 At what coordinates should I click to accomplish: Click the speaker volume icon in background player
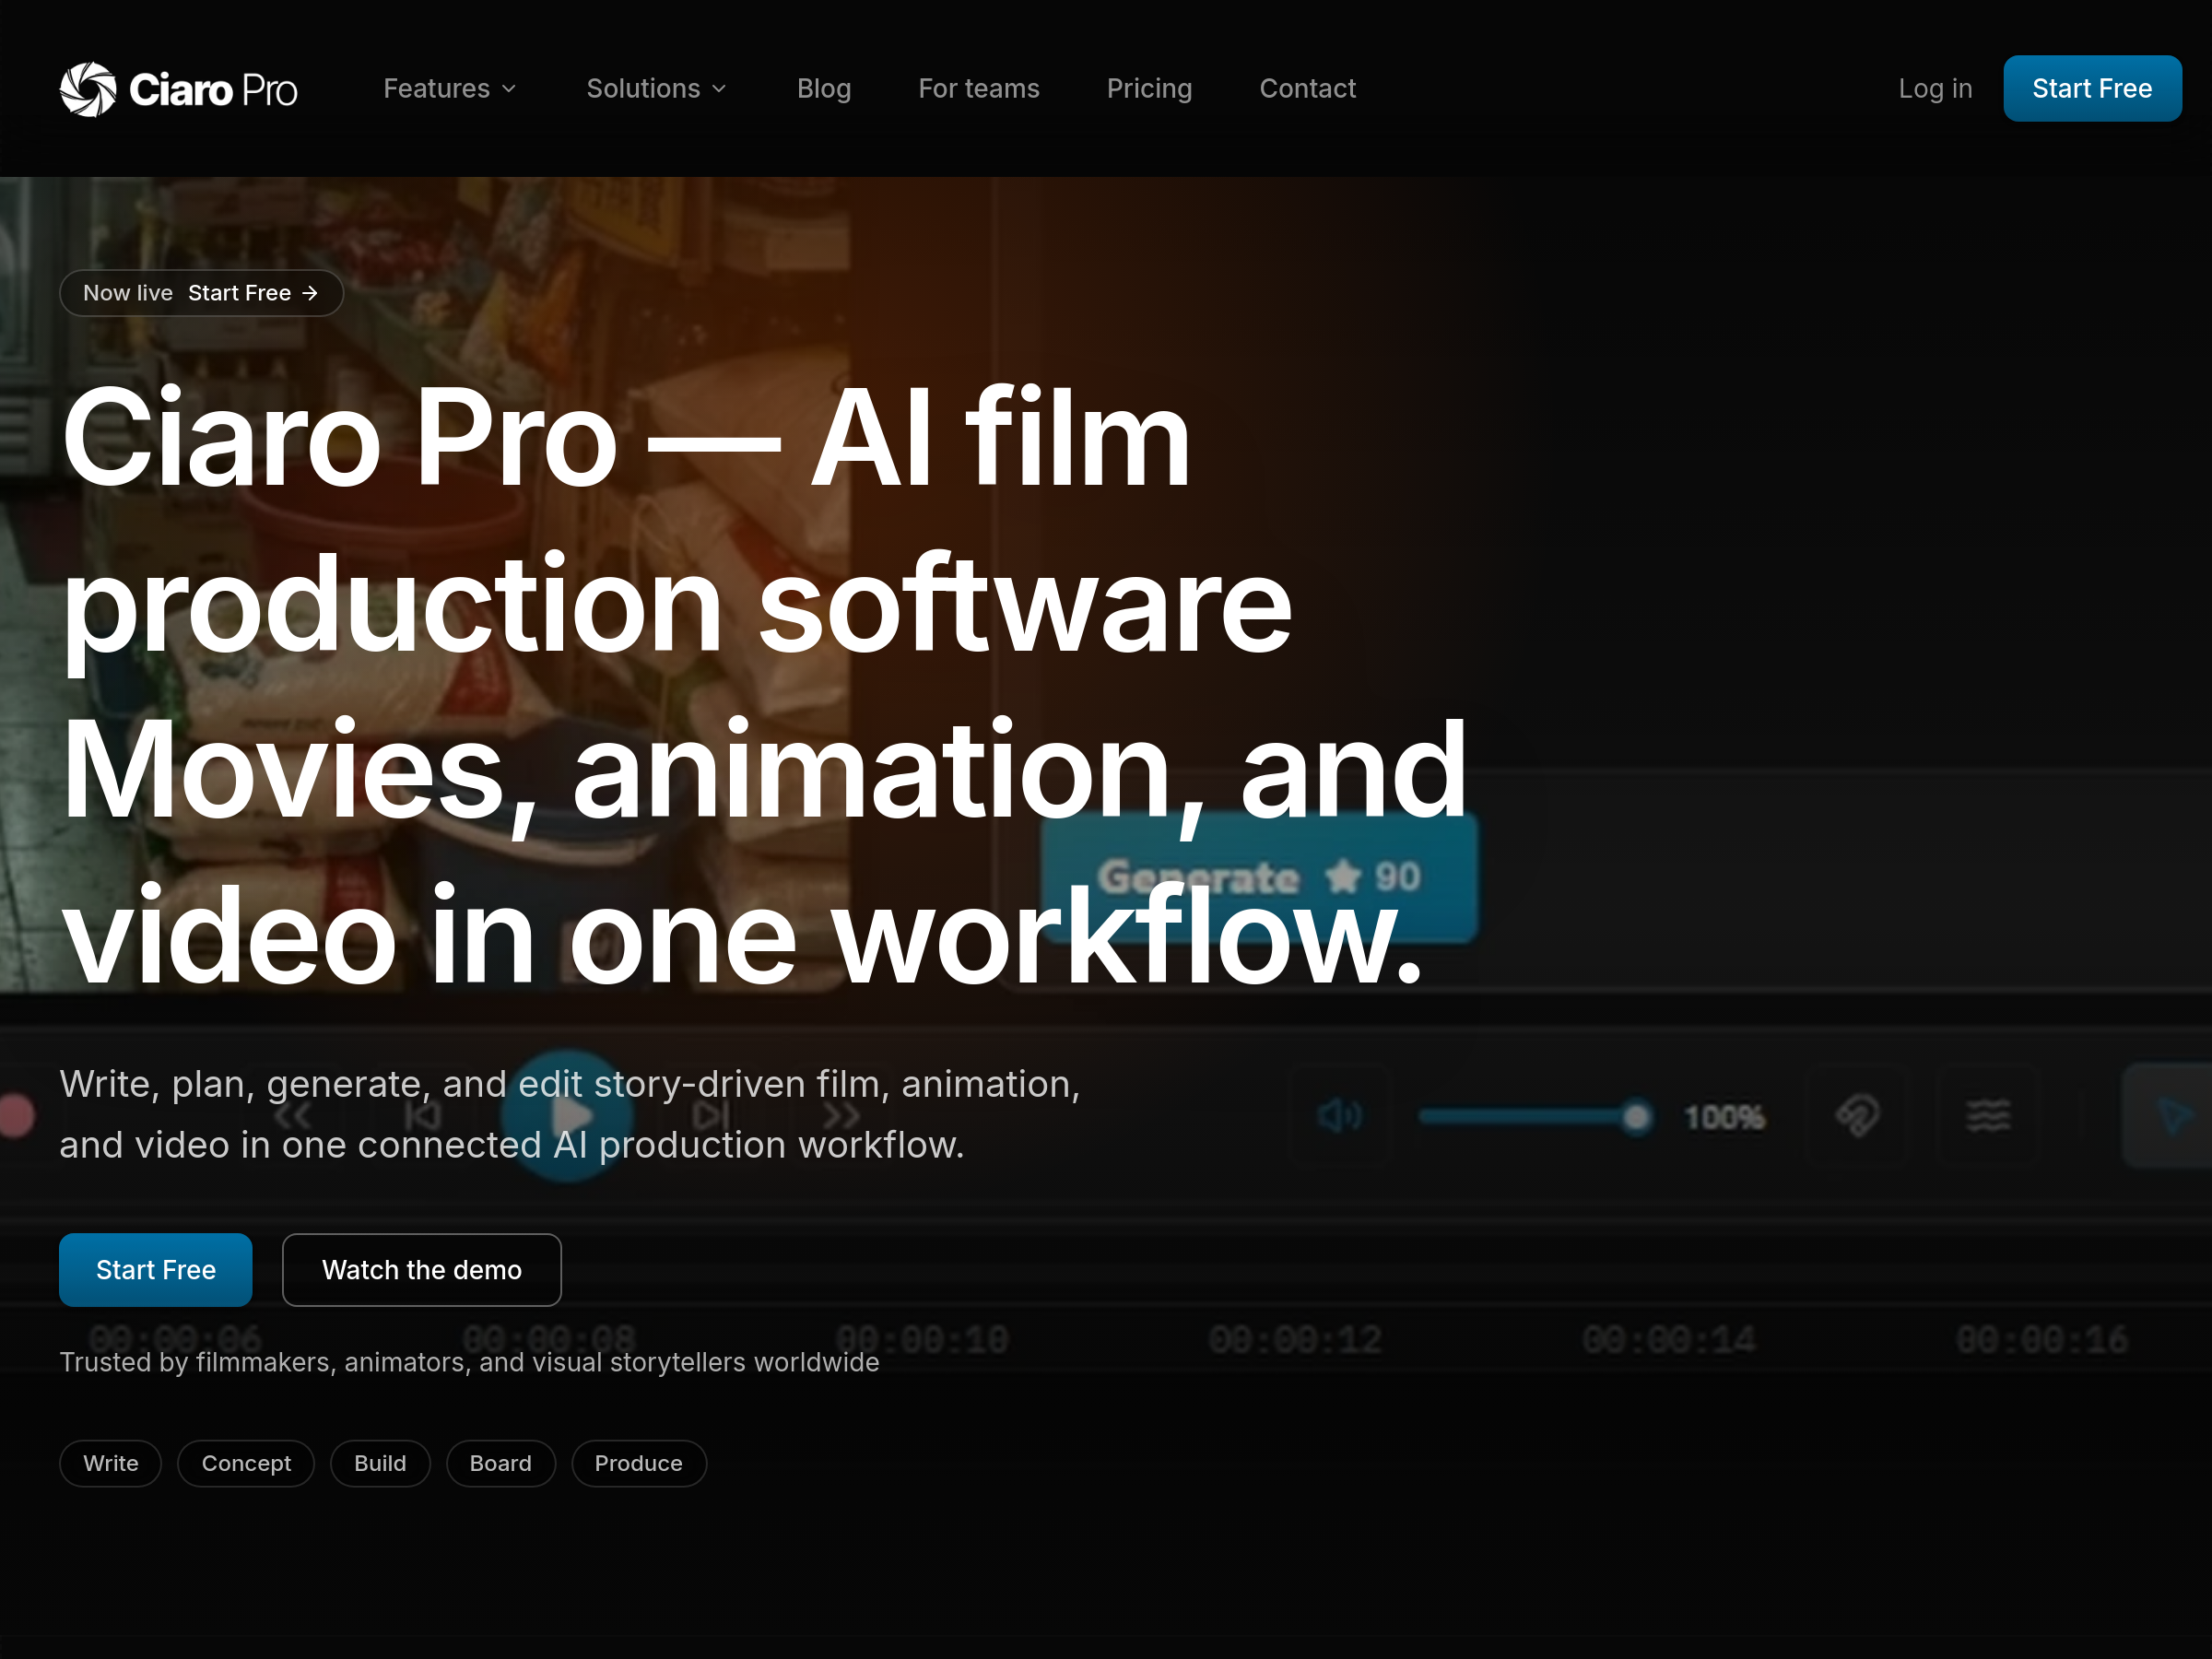(x=1339, y=1115)
